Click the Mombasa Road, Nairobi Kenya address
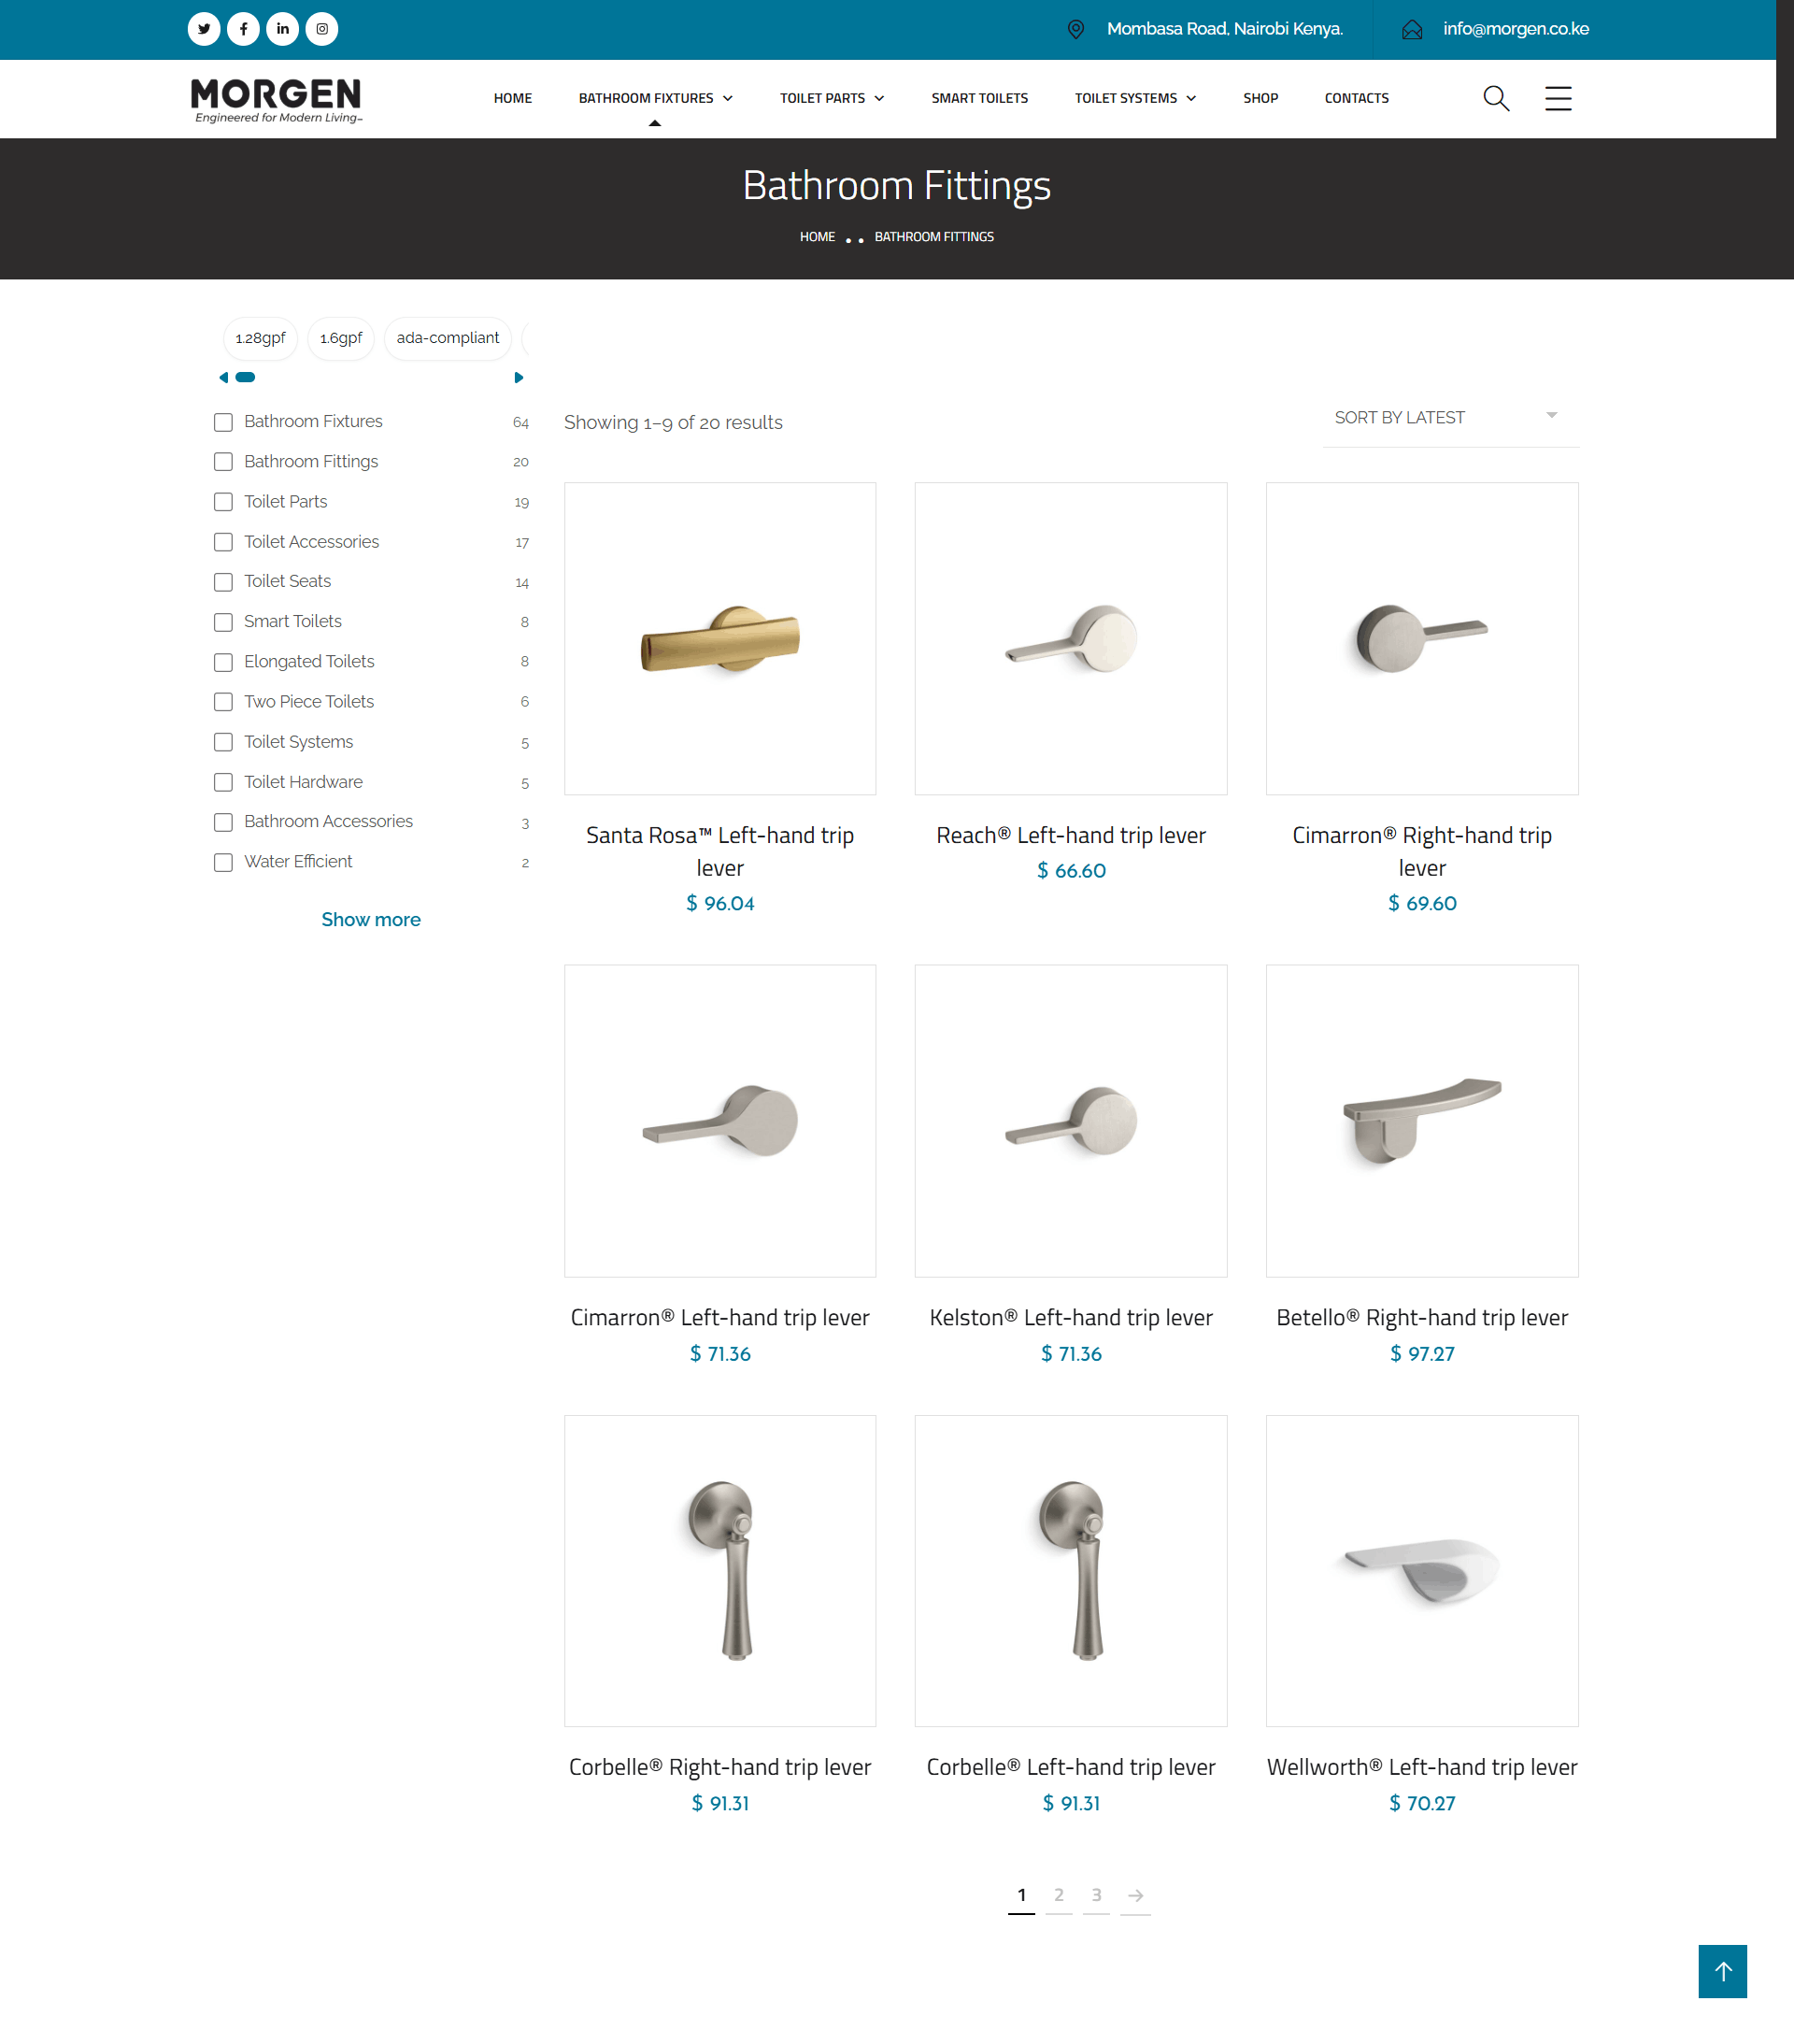This screenshot has height=2044, width=1794. (x=1224, y=29)
